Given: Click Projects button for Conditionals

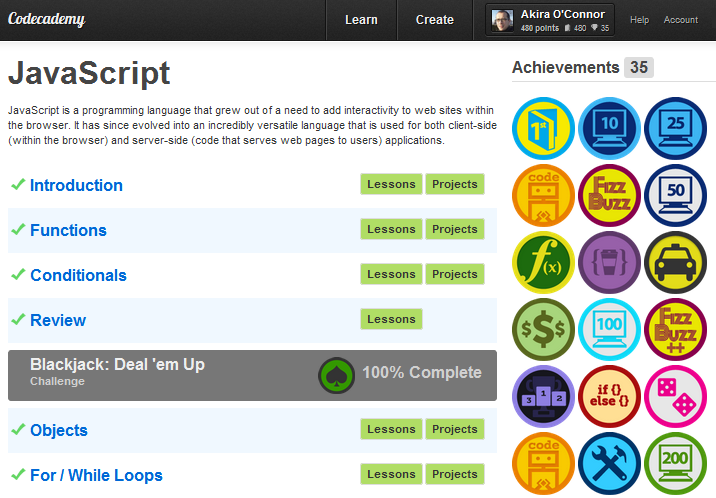Looking at the screenshot, I should (455, 274).
